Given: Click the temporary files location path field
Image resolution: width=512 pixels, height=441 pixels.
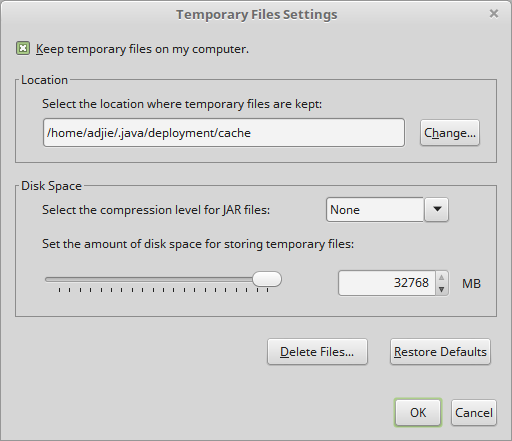Looking at the screenshot, I should point(224,133).
